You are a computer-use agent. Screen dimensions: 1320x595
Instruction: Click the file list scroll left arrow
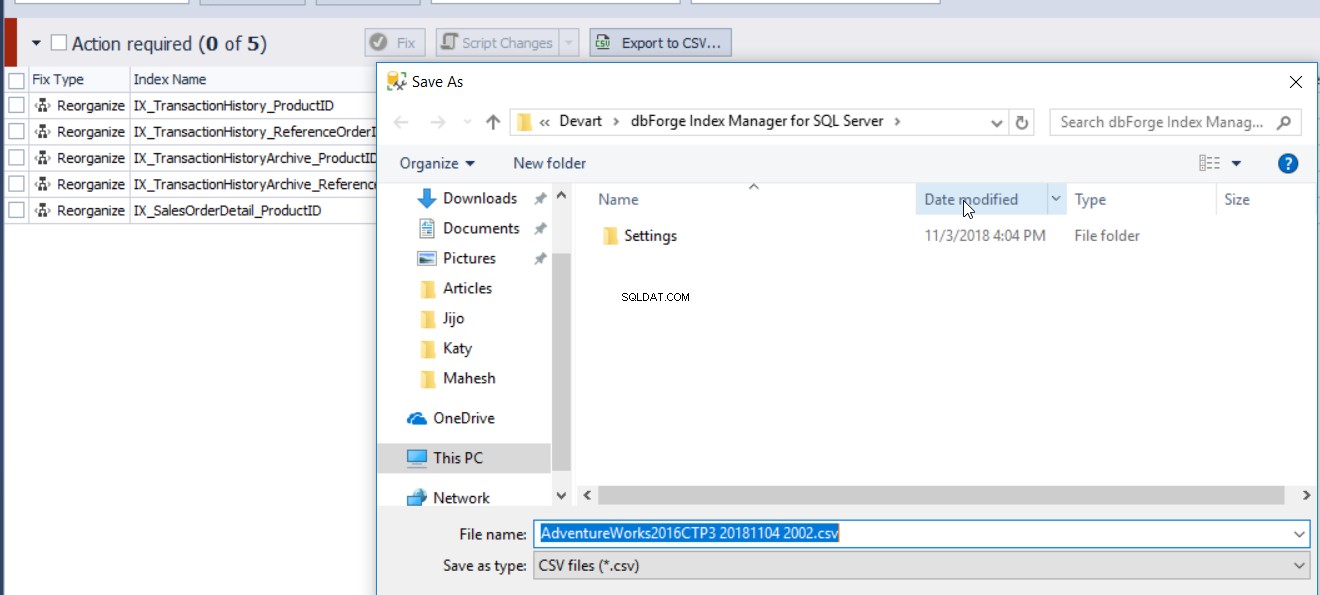[x=587, y=495]
